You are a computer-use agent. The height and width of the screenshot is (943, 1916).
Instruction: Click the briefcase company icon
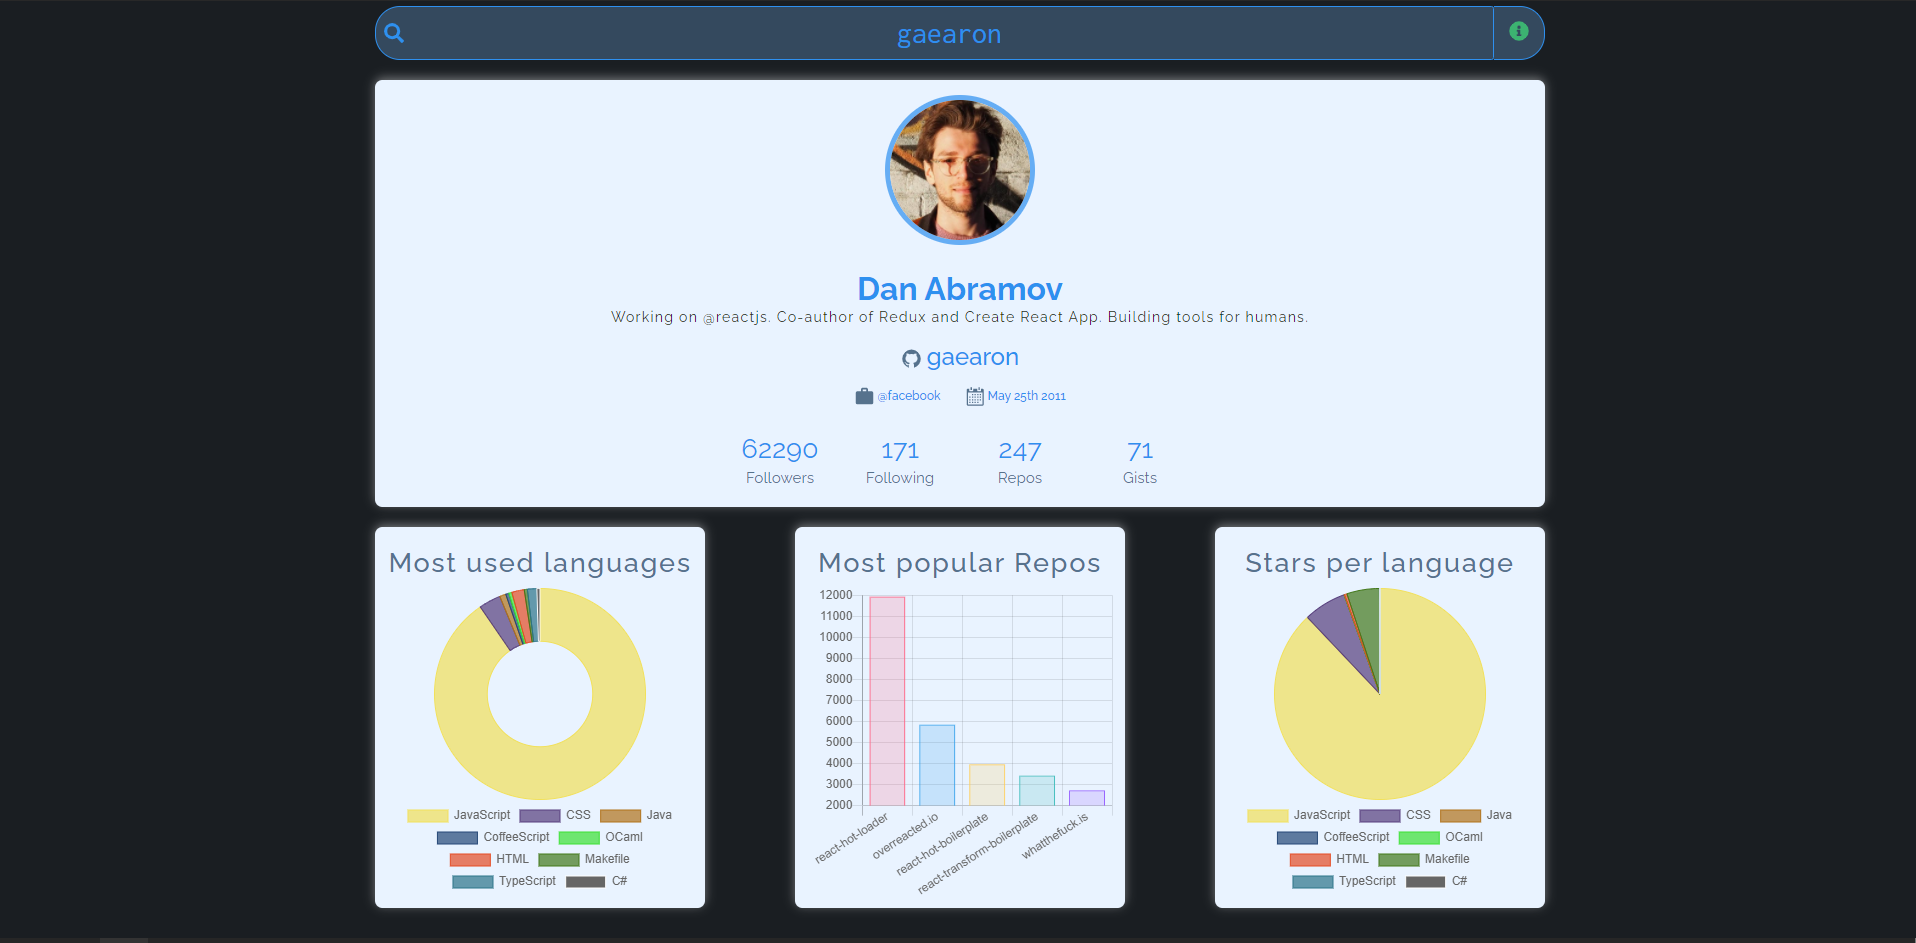(x=864, y=396)
